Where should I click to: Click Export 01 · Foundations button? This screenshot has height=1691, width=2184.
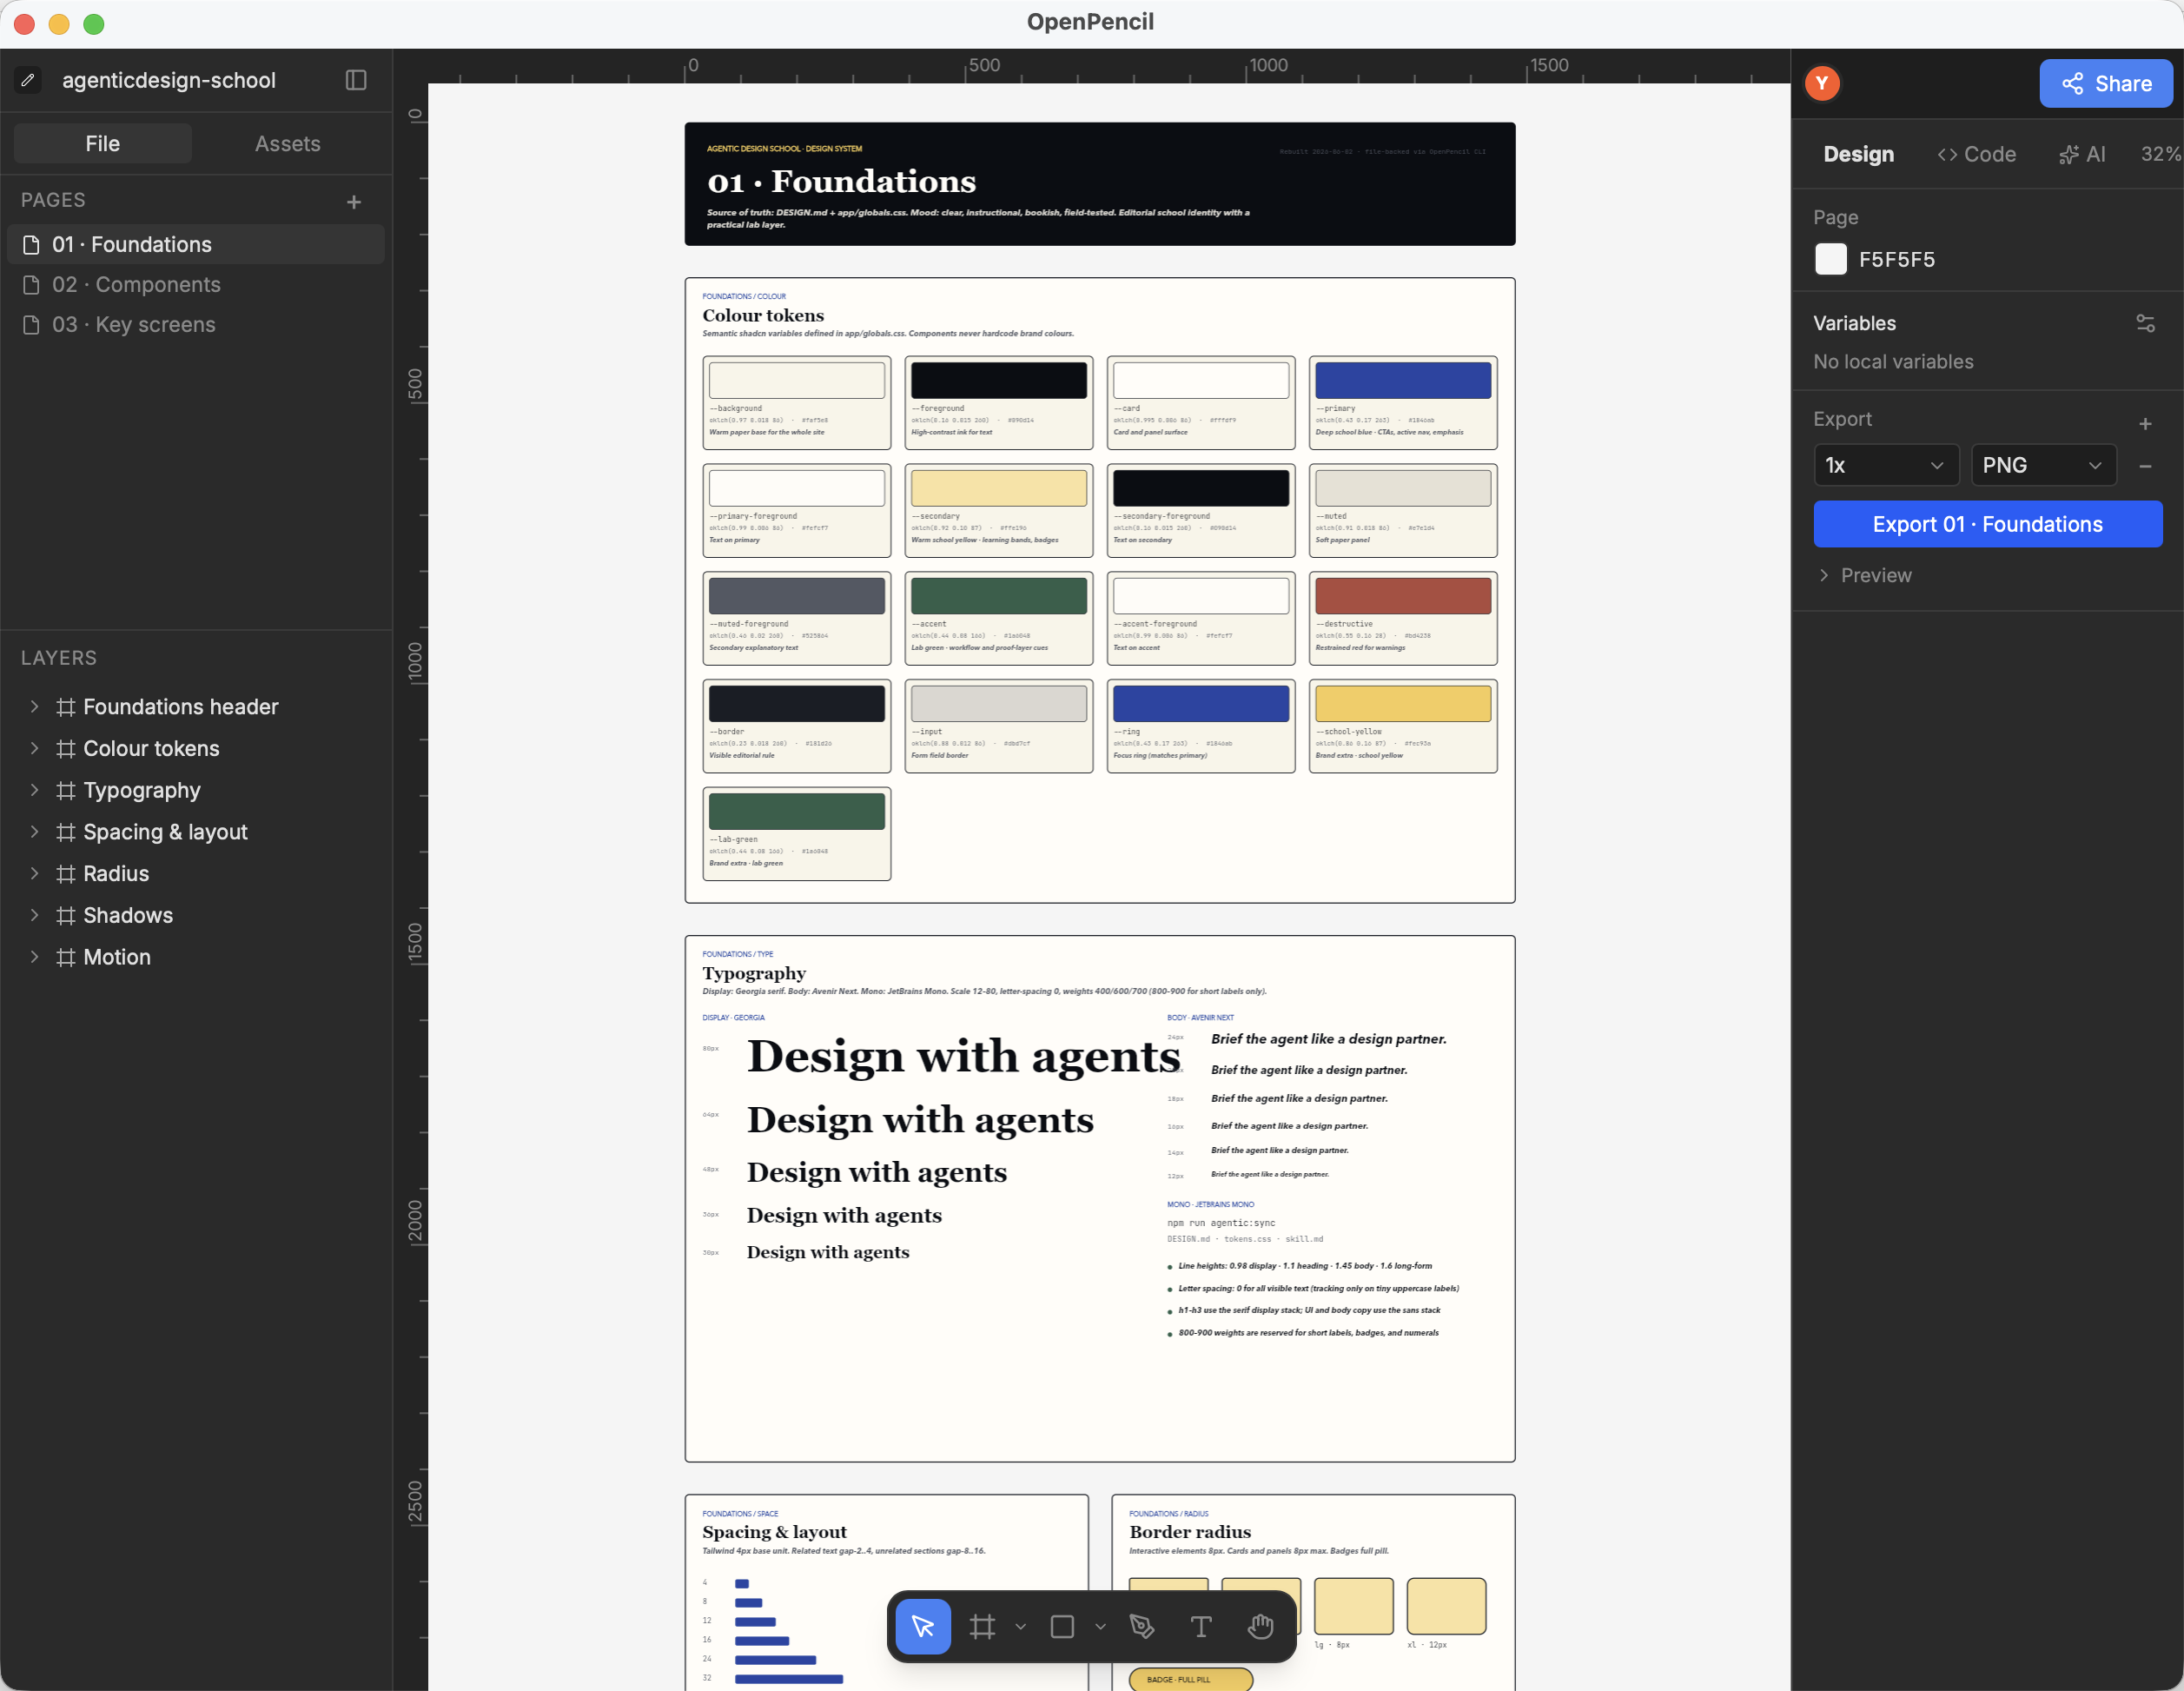[x=1987, y=524]
